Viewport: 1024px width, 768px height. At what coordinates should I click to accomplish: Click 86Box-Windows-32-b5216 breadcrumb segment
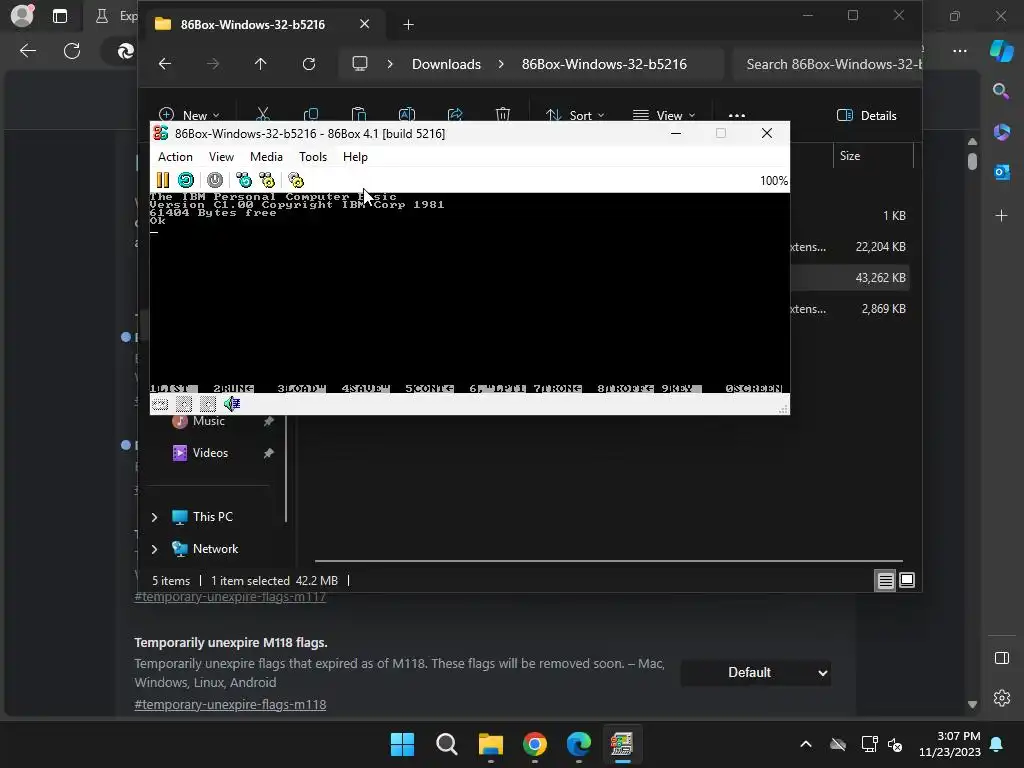click(x=604, y=64)
